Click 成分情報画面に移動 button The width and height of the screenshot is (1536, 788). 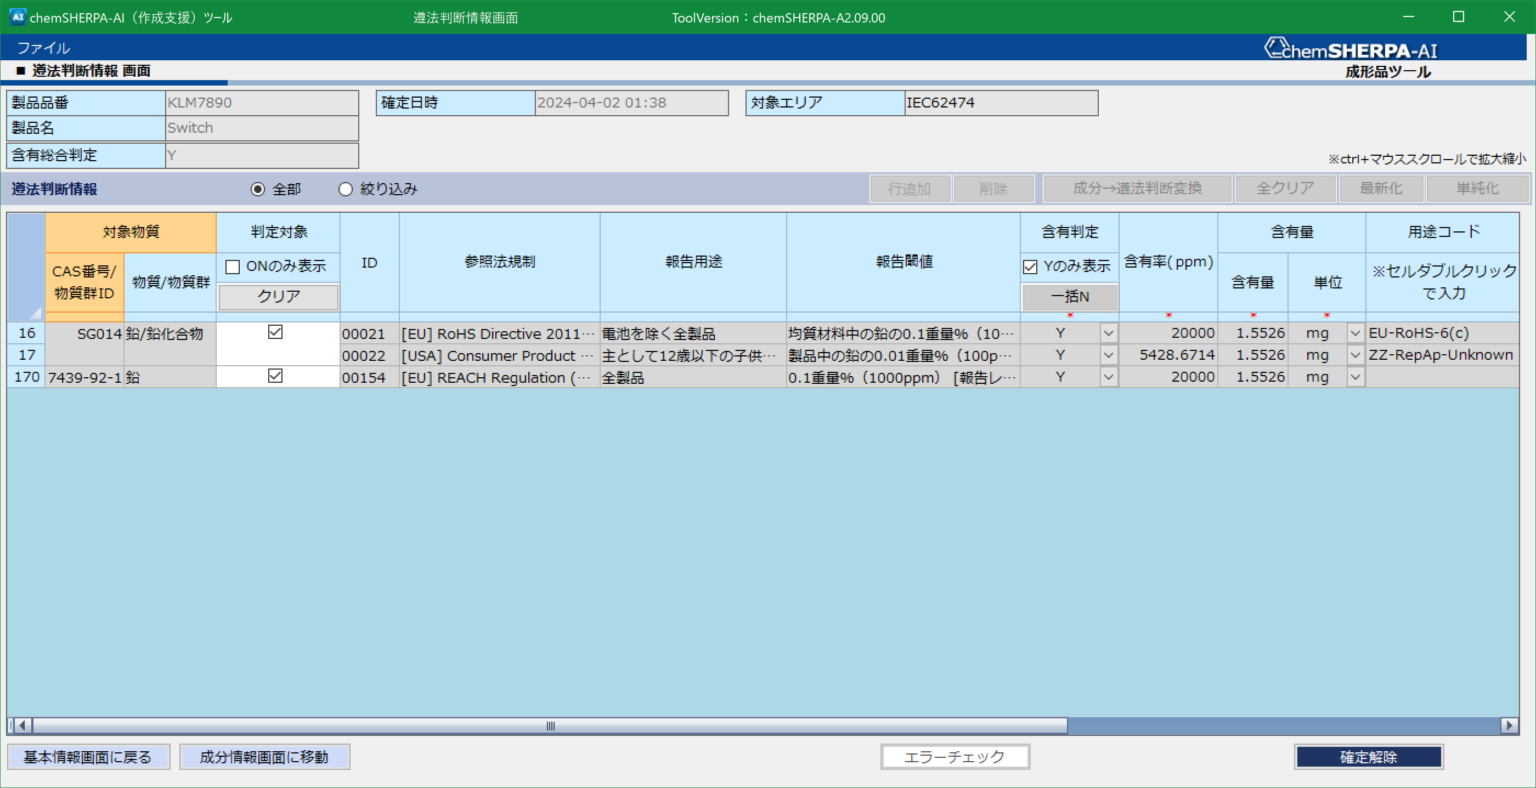pos(264,756)
